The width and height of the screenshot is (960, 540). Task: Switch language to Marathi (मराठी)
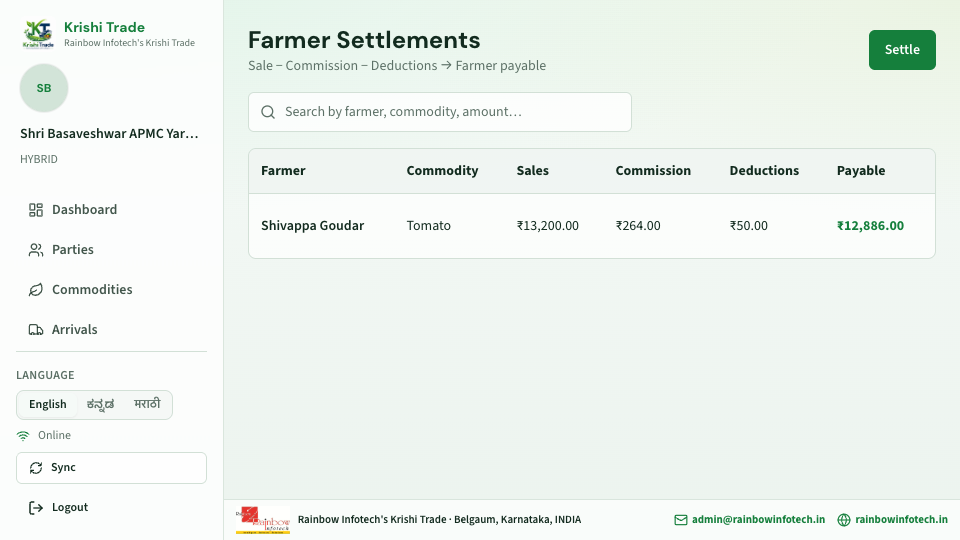[x=147, y=405]
